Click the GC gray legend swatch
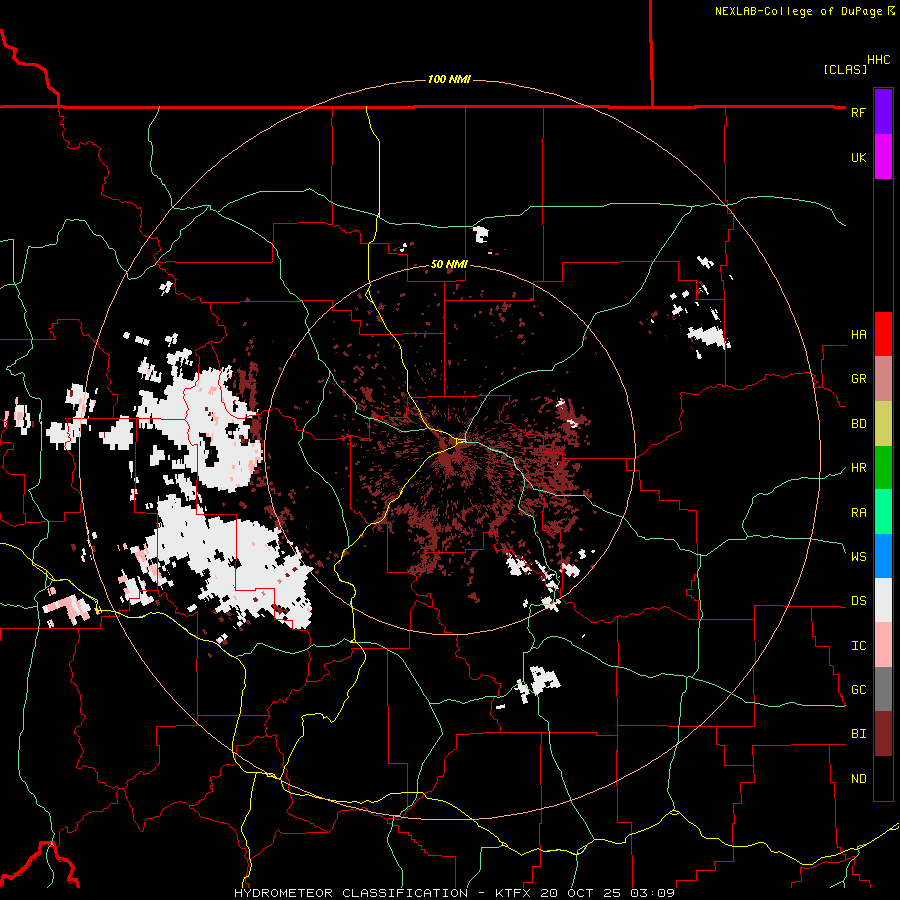The height and width of the screenshot is (900, 900). (x=883, y=689)
